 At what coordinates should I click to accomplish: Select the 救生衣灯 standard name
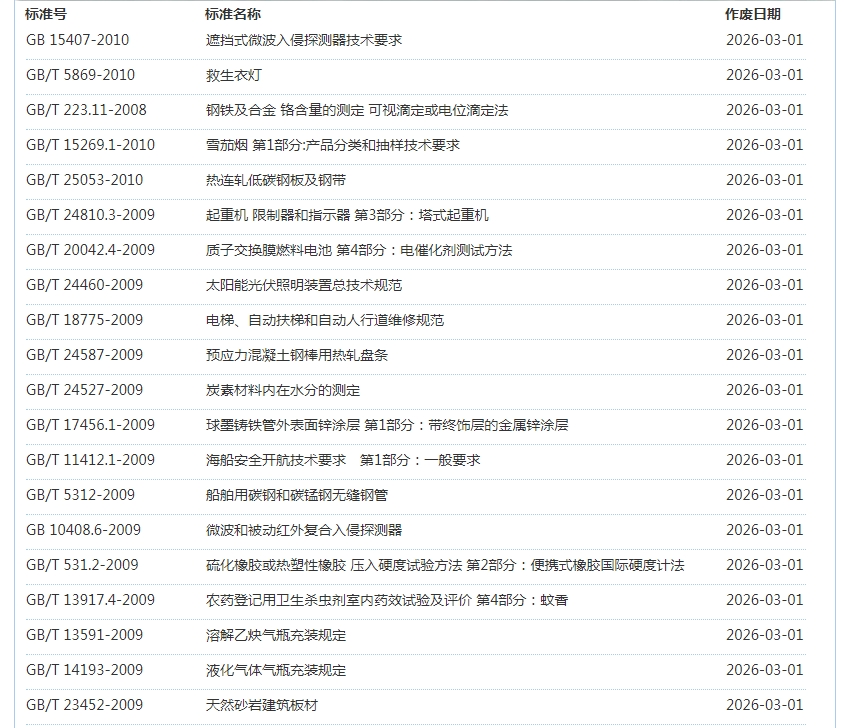(x=233, y=75)
